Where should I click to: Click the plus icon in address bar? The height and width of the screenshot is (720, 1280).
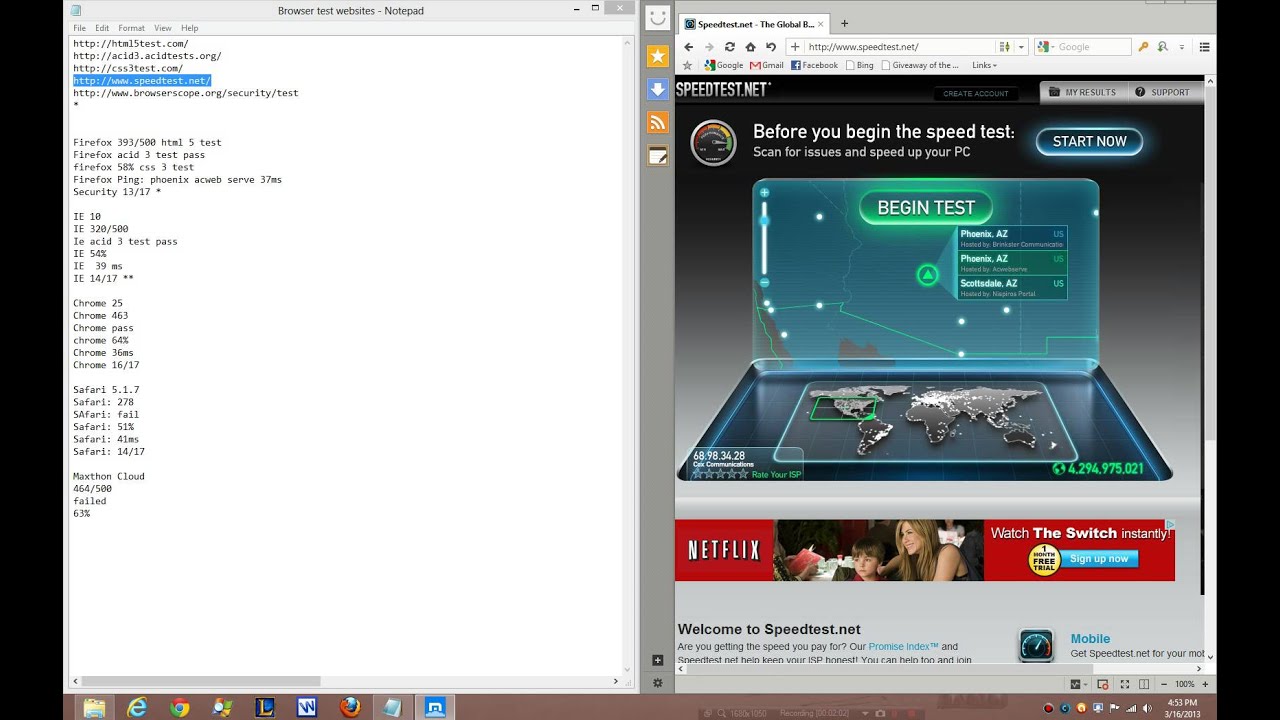coord(795,47)
